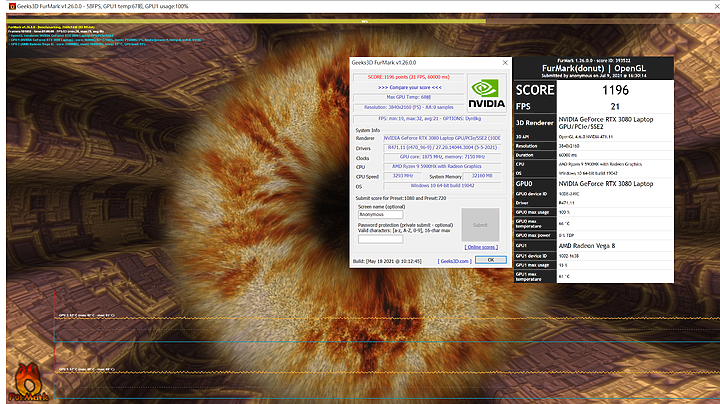The width and height of the screenshot is (720, 404).
Task: Focus the Password protection field
Action: 380,239
